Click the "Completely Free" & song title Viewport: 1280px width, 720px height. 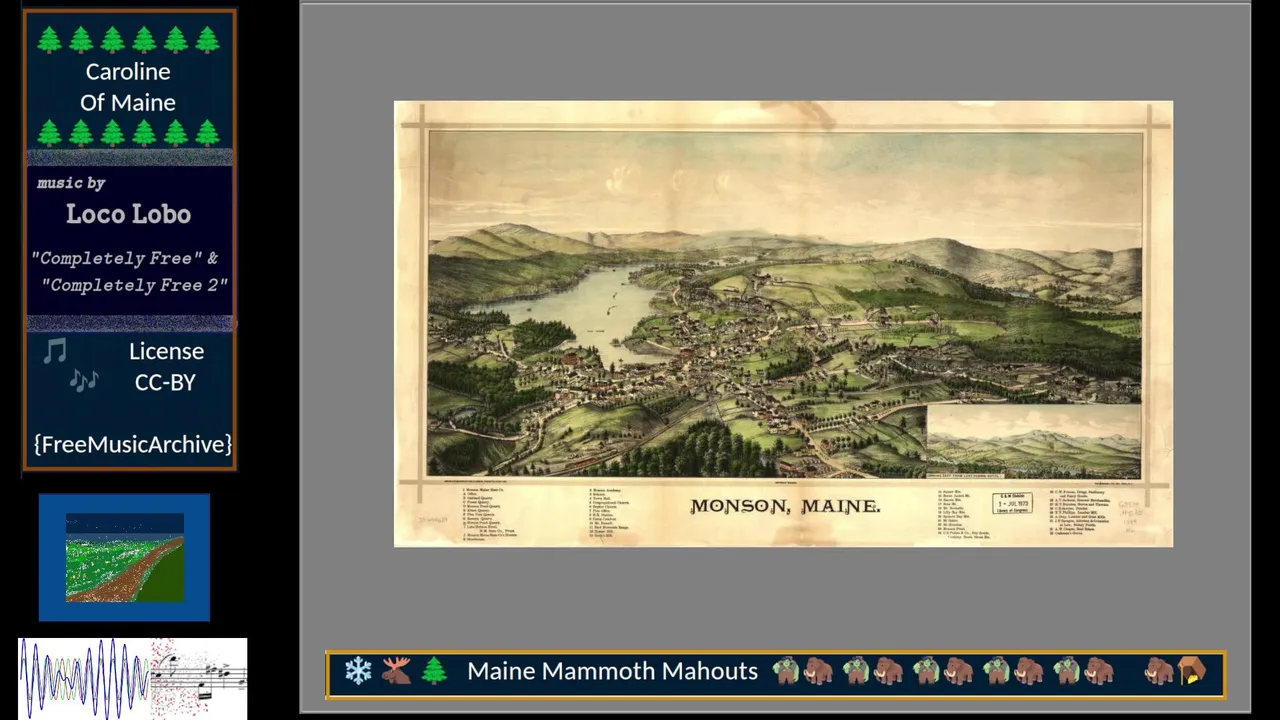(x=125, y=258)
